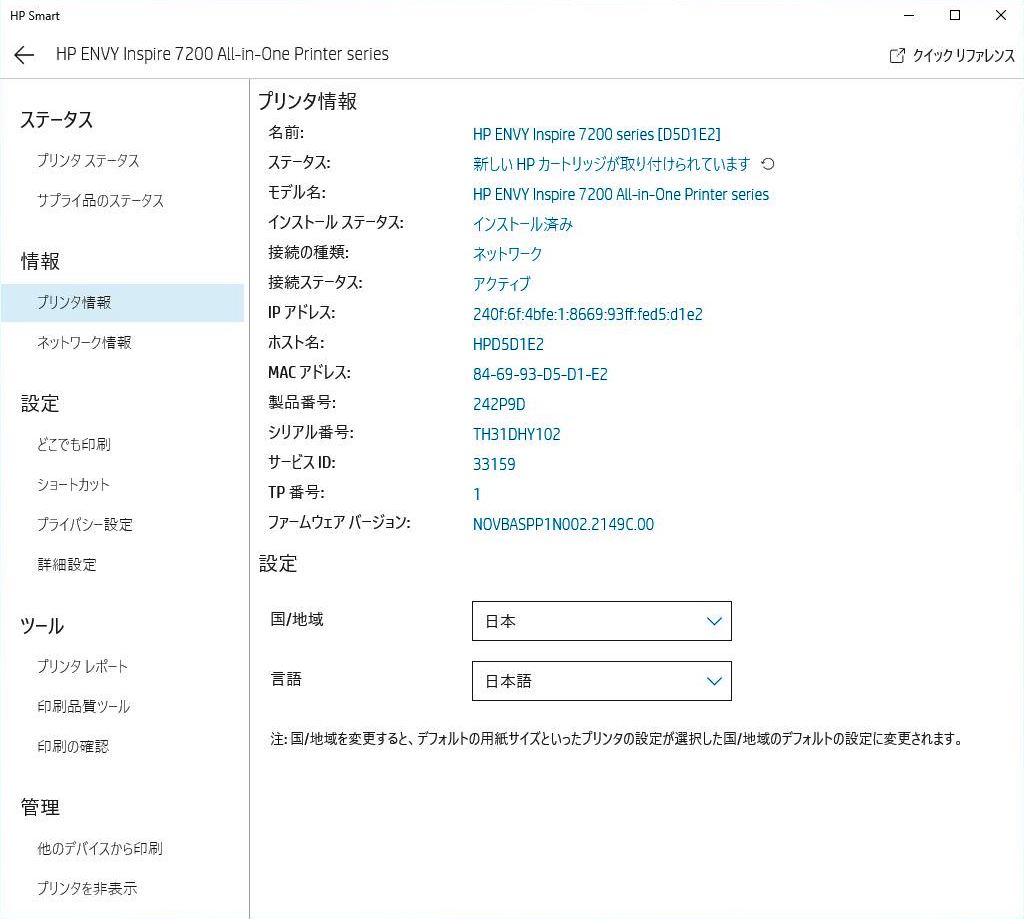Minimize the HP Smart window
1024x919 pixels.
coord(909,15)
